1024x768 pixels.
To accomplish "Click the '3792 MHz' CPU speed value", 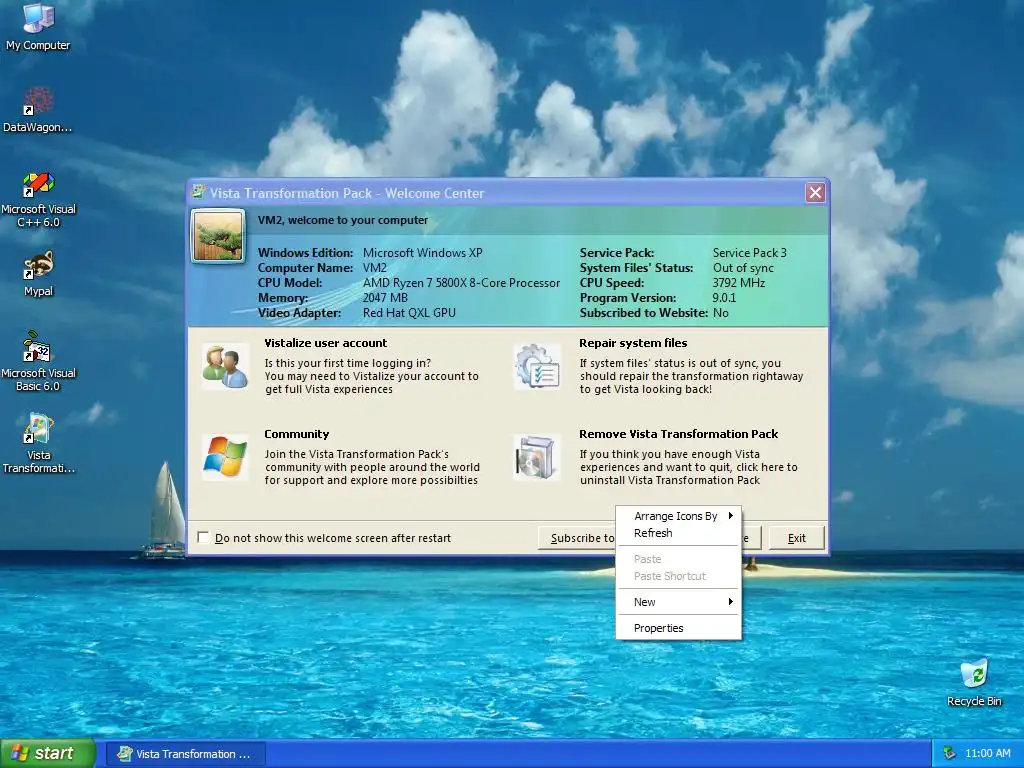I will pos(738,283).
